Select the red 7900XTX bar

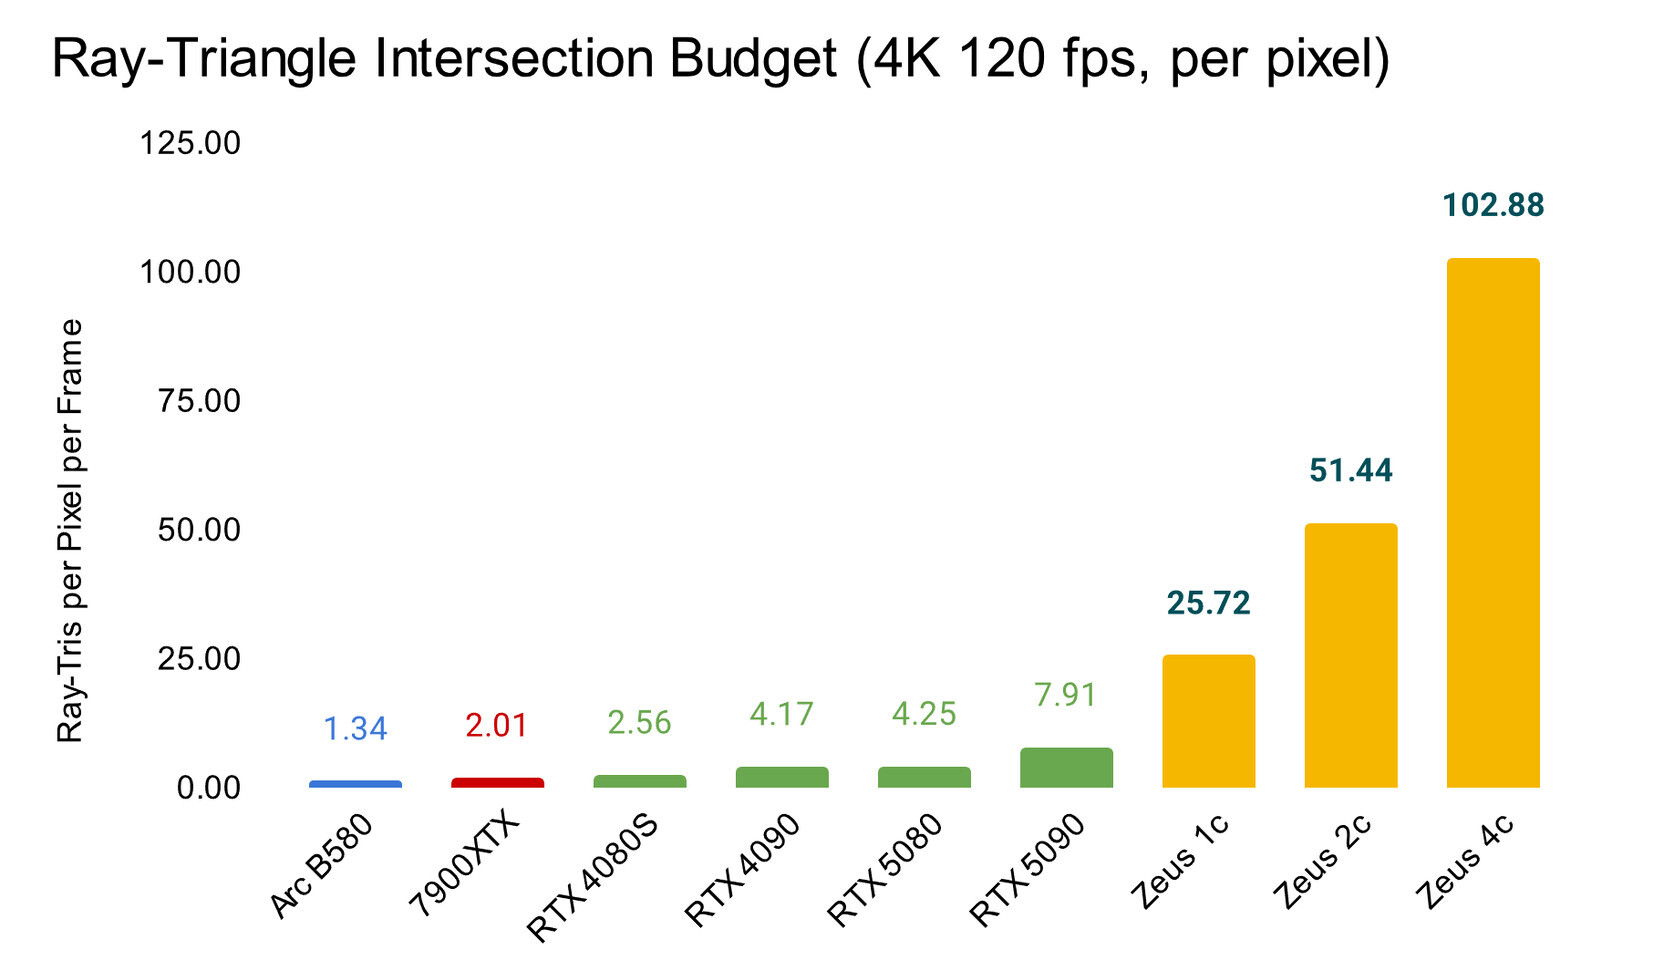click(498, 783)
